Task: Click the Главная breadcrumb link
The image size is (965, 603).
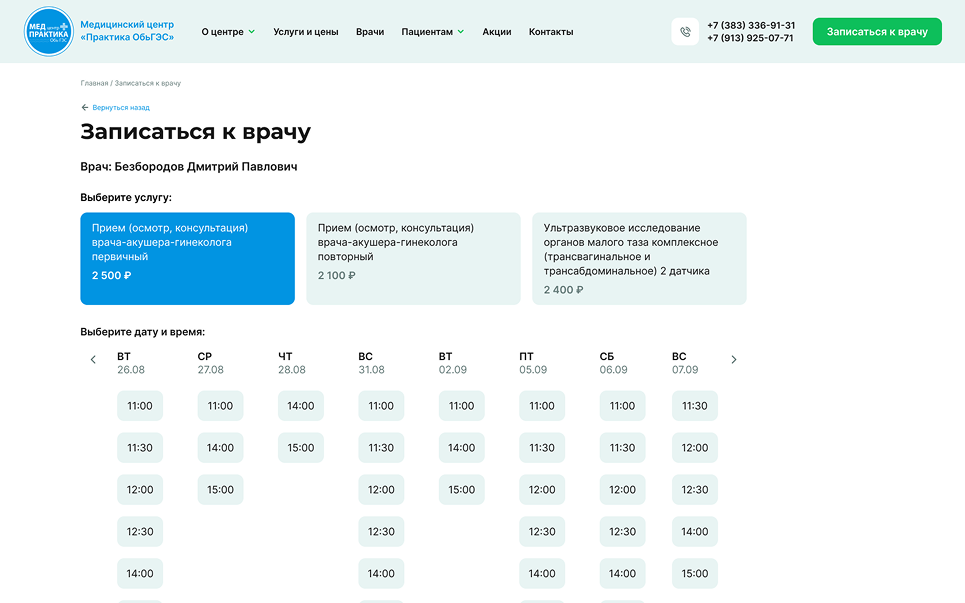Action: click(x=94, y=83)
